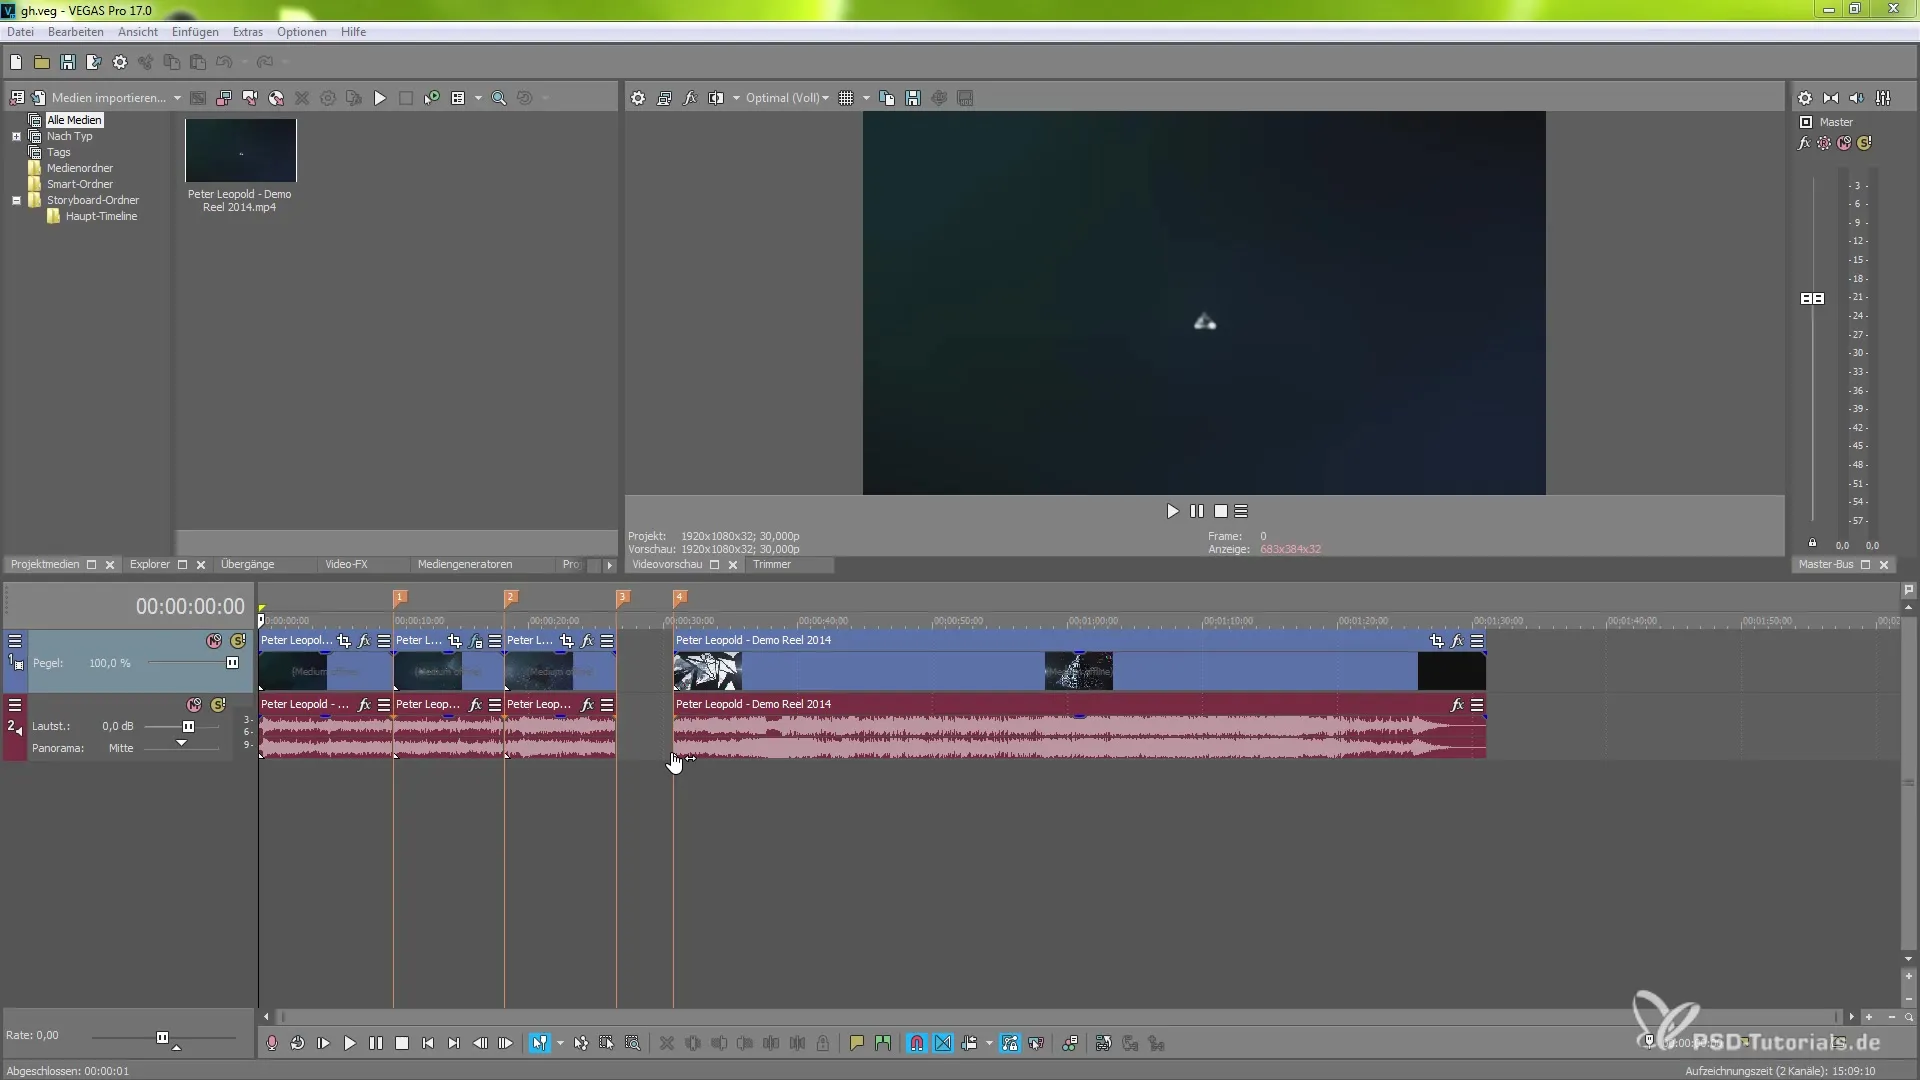Toggle automatic crossfades icon
This screenshot has height=1080, width=1920.
coord(943,1043)
